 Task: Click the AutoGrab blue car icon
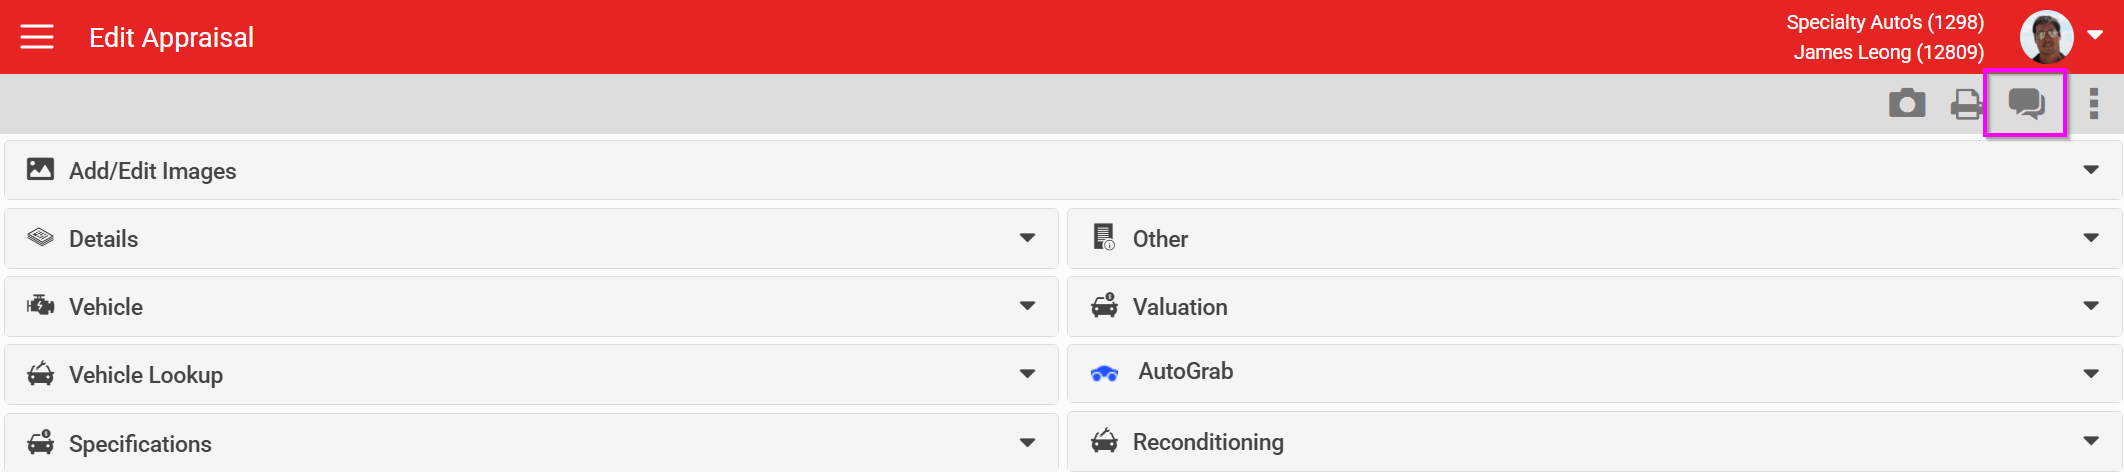tap(1104, 373)
